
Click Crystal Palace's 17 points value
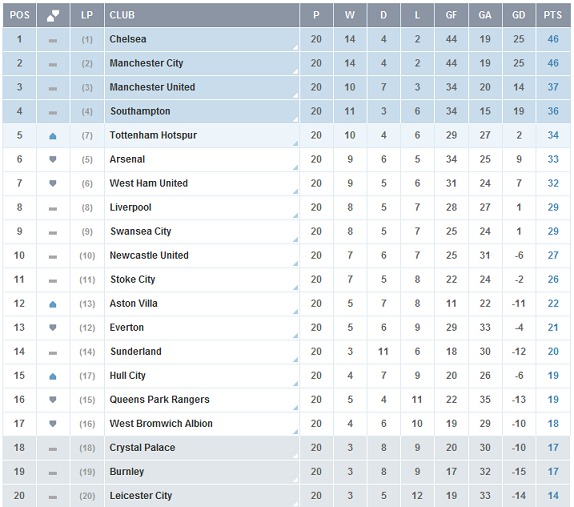coord(553,448)
